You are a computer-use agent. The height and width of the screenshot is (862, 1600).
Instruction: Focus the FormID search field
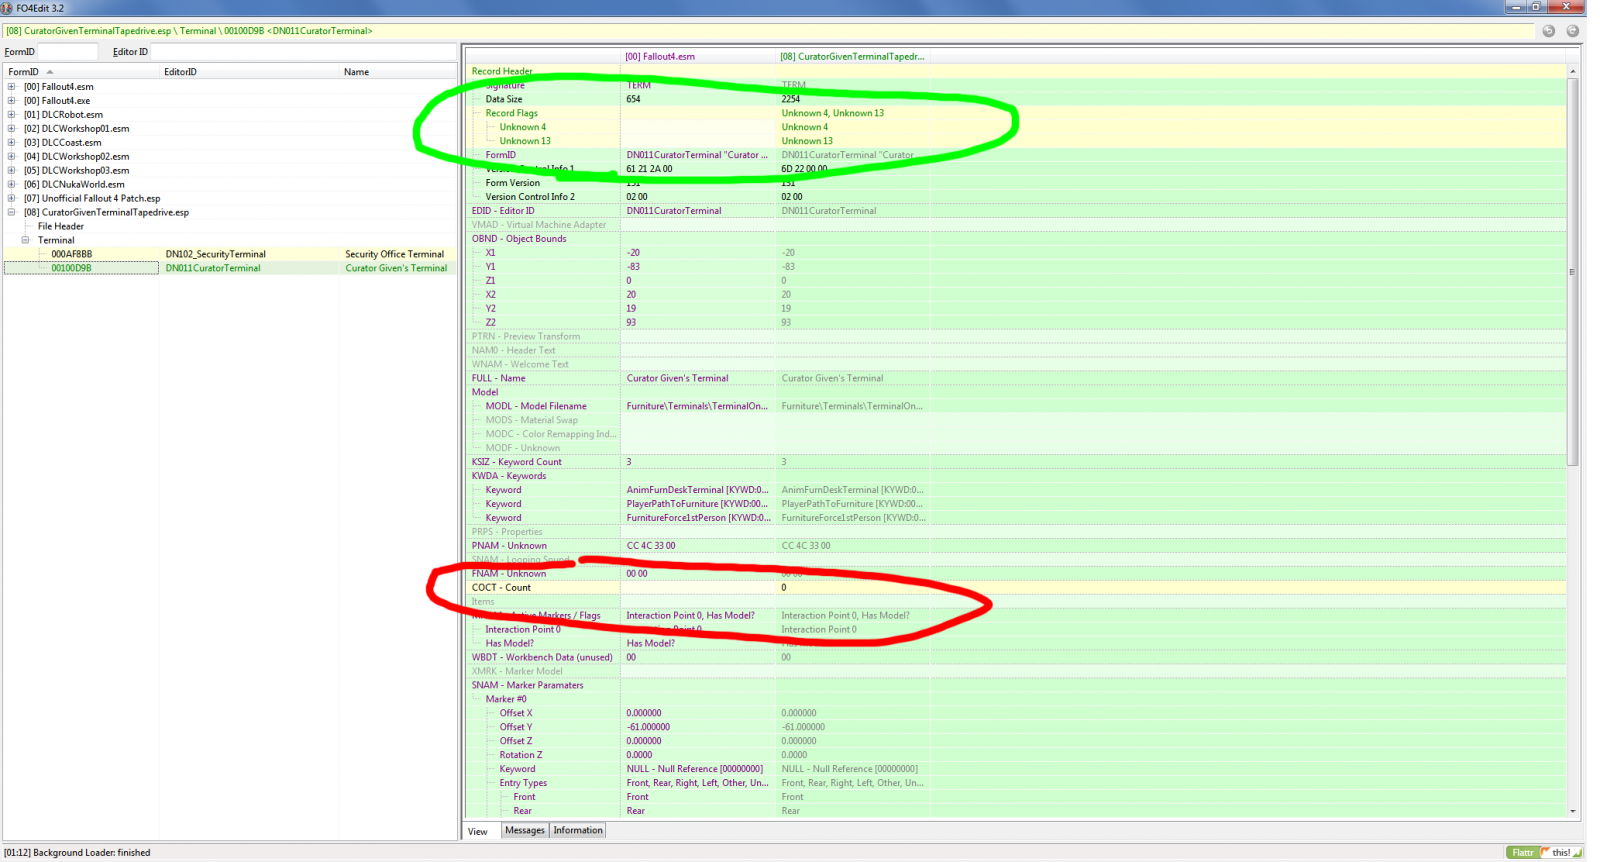(x=67, y=52)
